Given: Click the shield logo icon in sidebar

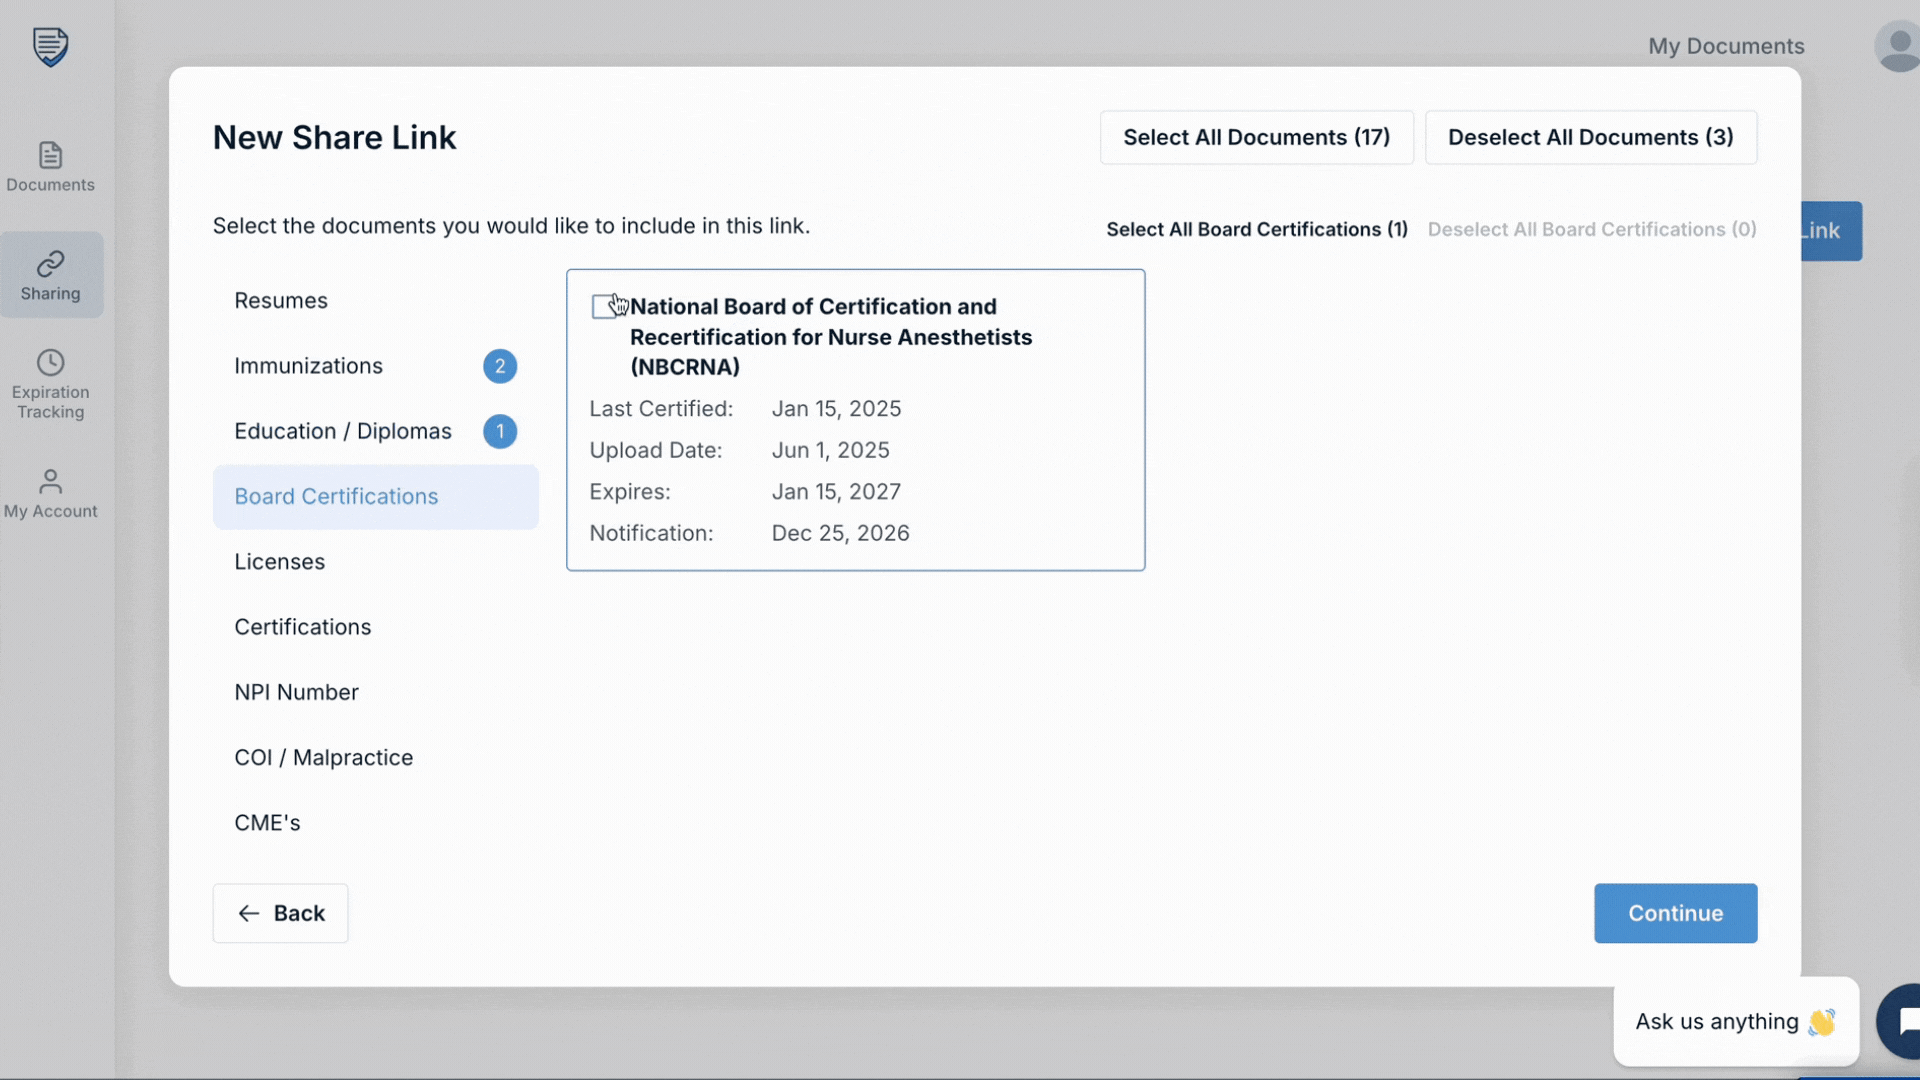Looking at the screenshot, I should pos(50,46).
